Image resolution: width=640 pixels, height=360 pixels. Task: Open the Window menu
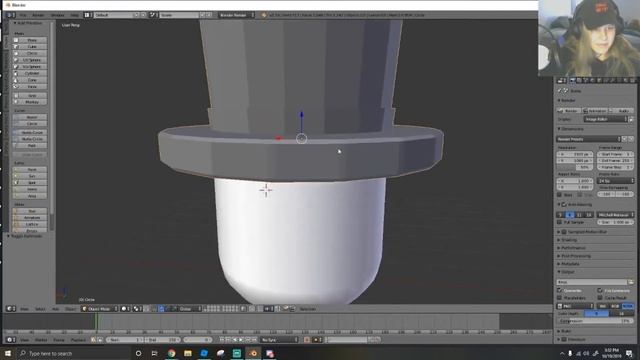pyautogui.click(x=58, y=15)
